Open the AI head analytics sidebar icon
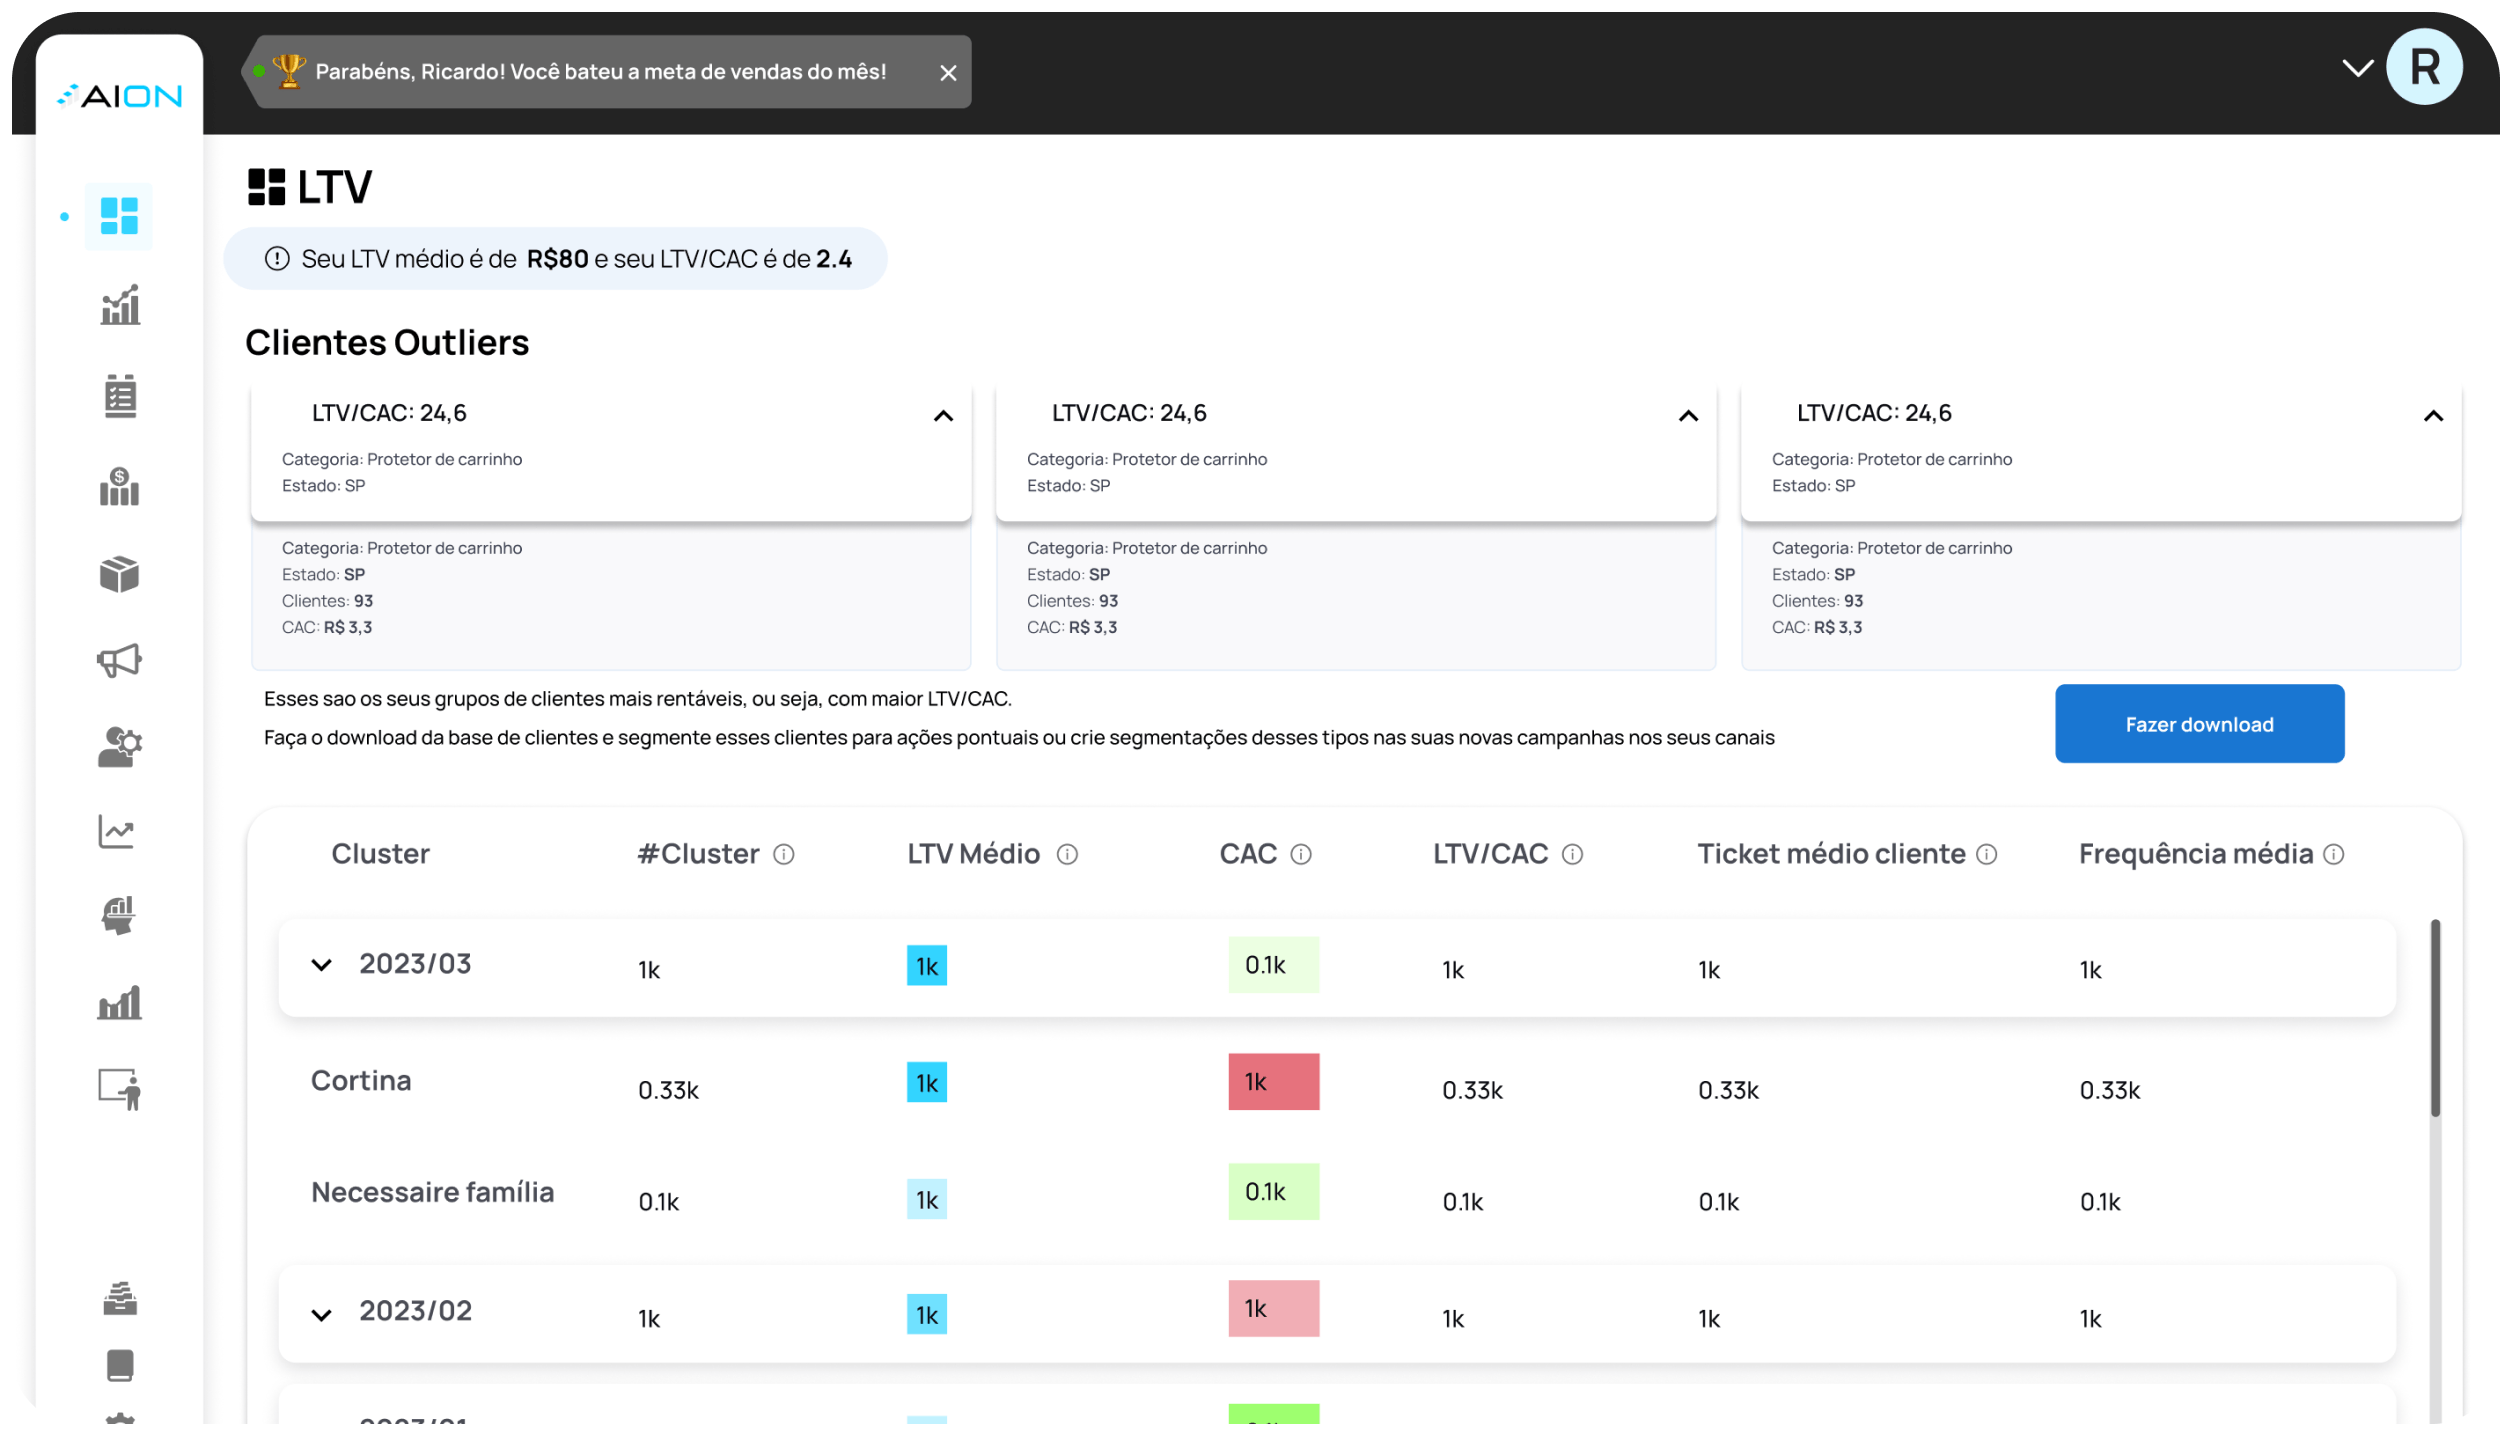Viewport: 2512px width, 1436px height. pos(119,915)
